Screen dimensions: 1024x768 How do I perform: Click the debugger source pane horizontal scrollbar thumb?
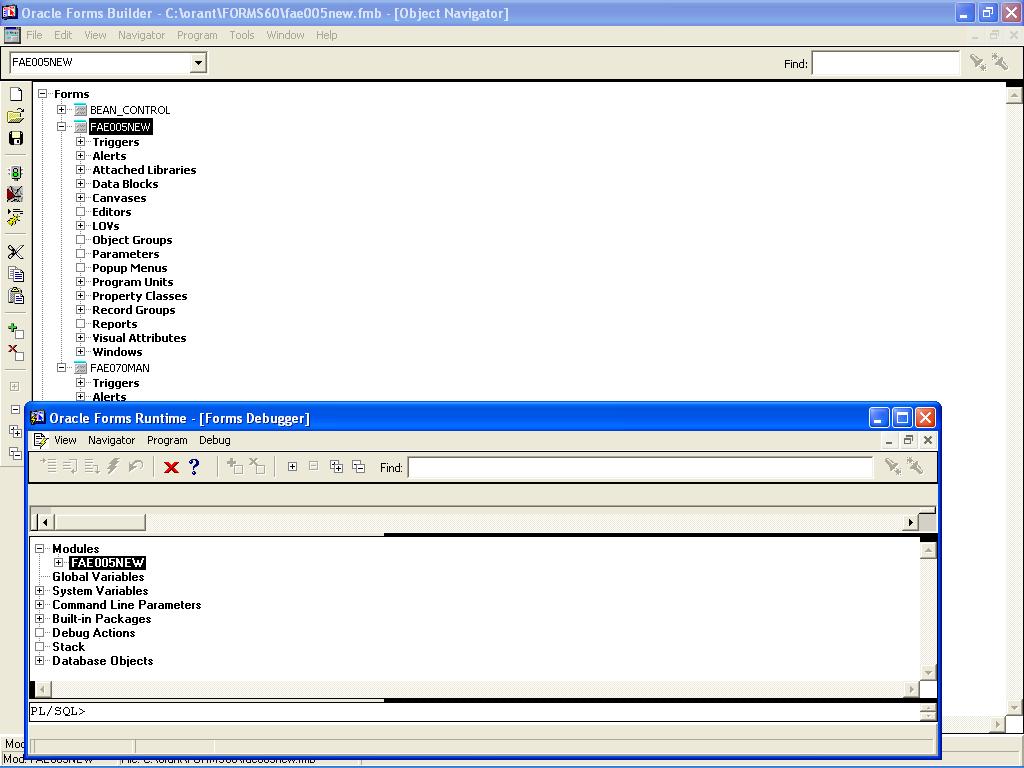[99, 522]
